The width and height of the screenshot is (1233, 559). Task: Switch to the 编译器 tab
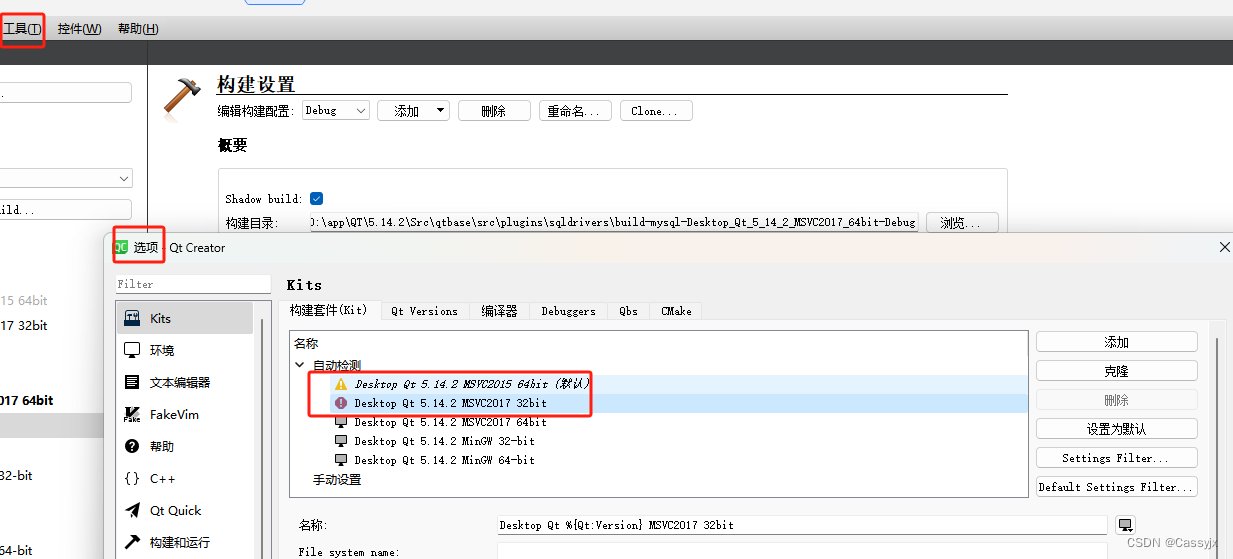click(499, 311)
